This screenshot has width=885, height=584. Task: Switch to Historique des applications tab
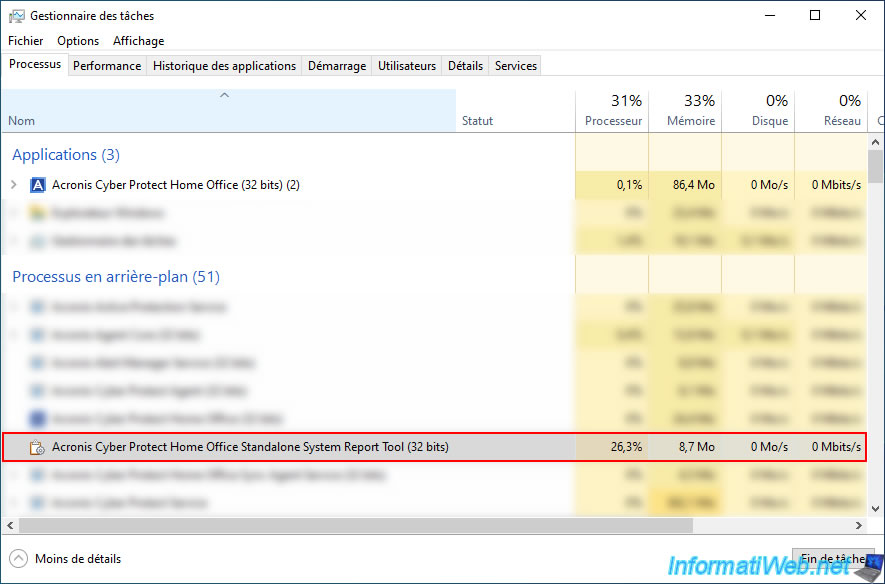pos(224,65)
